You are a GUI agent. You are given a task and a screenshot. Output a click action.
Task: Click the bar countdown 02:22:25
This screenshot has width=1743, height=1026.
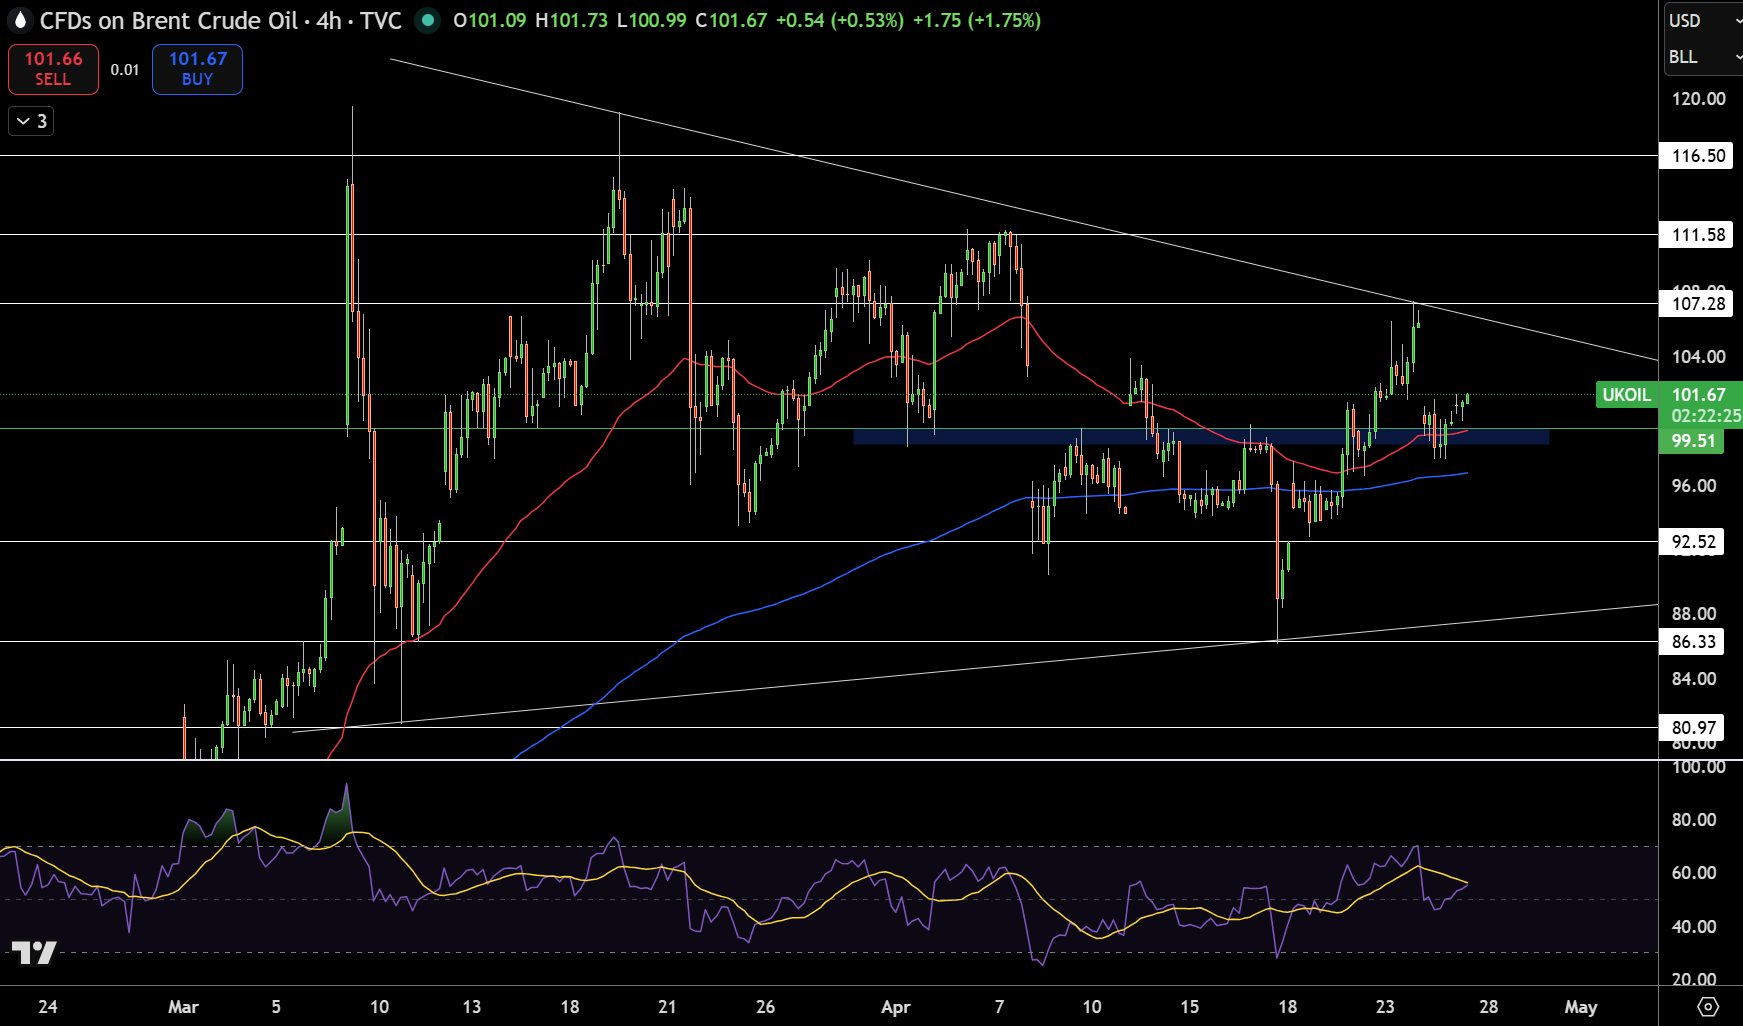(x=1706, y=416)
